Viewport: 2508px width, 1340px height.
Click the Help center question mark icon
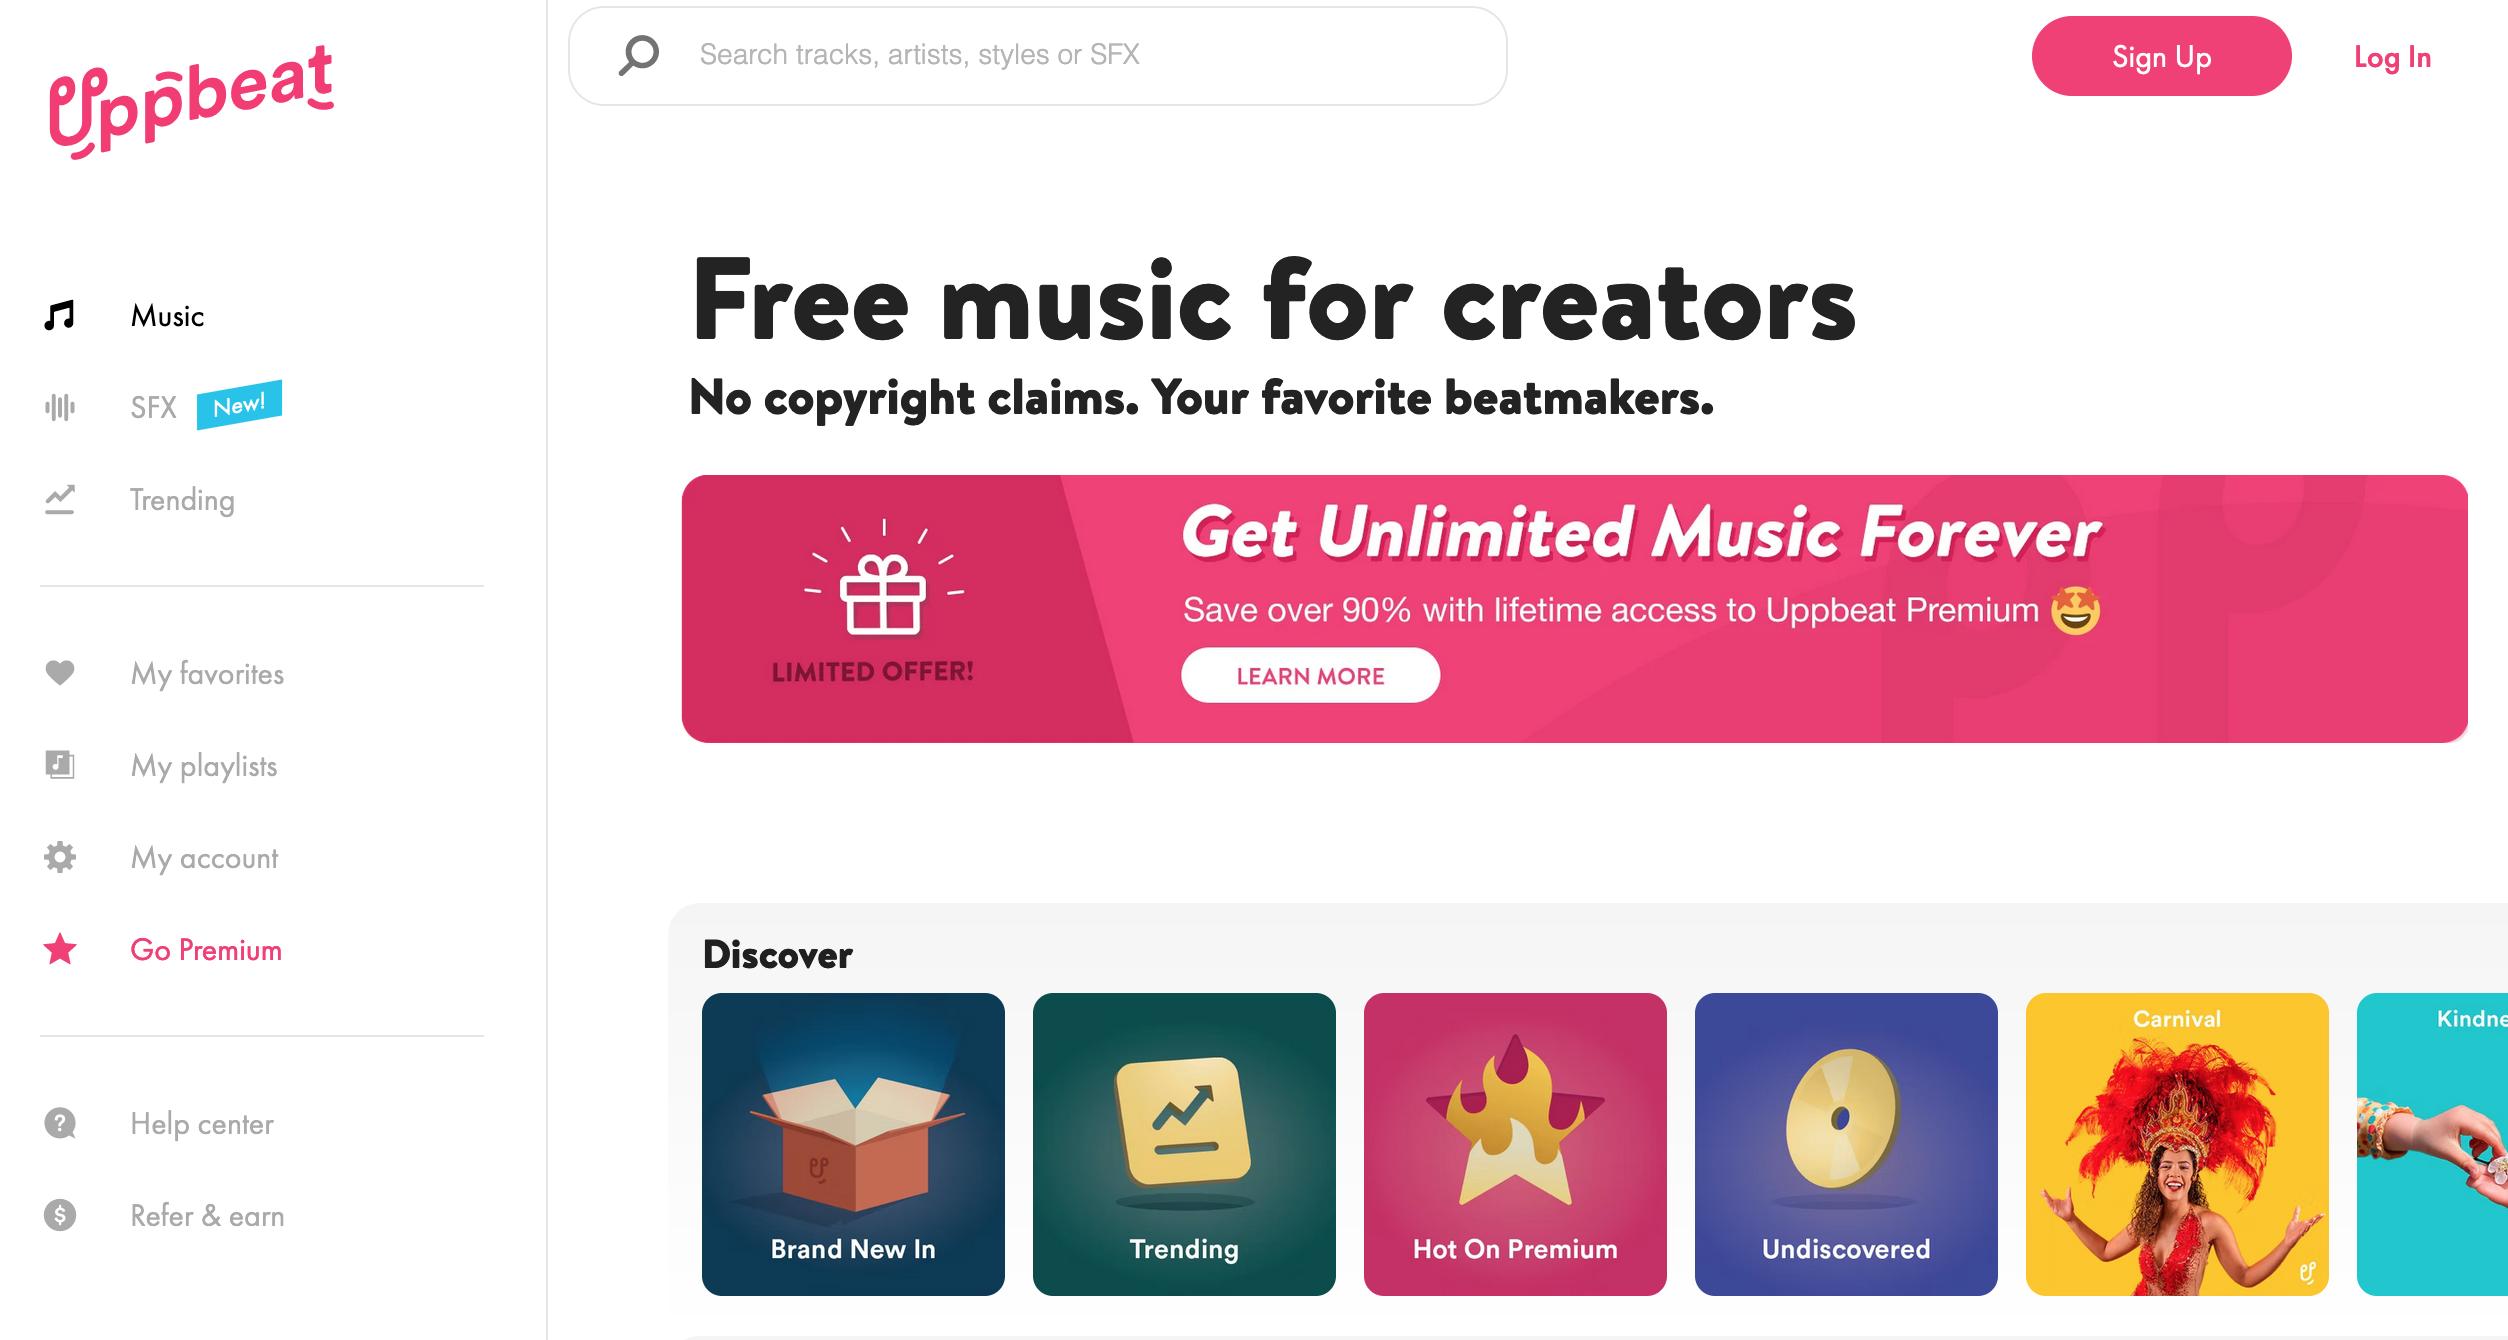[60, 1123]
